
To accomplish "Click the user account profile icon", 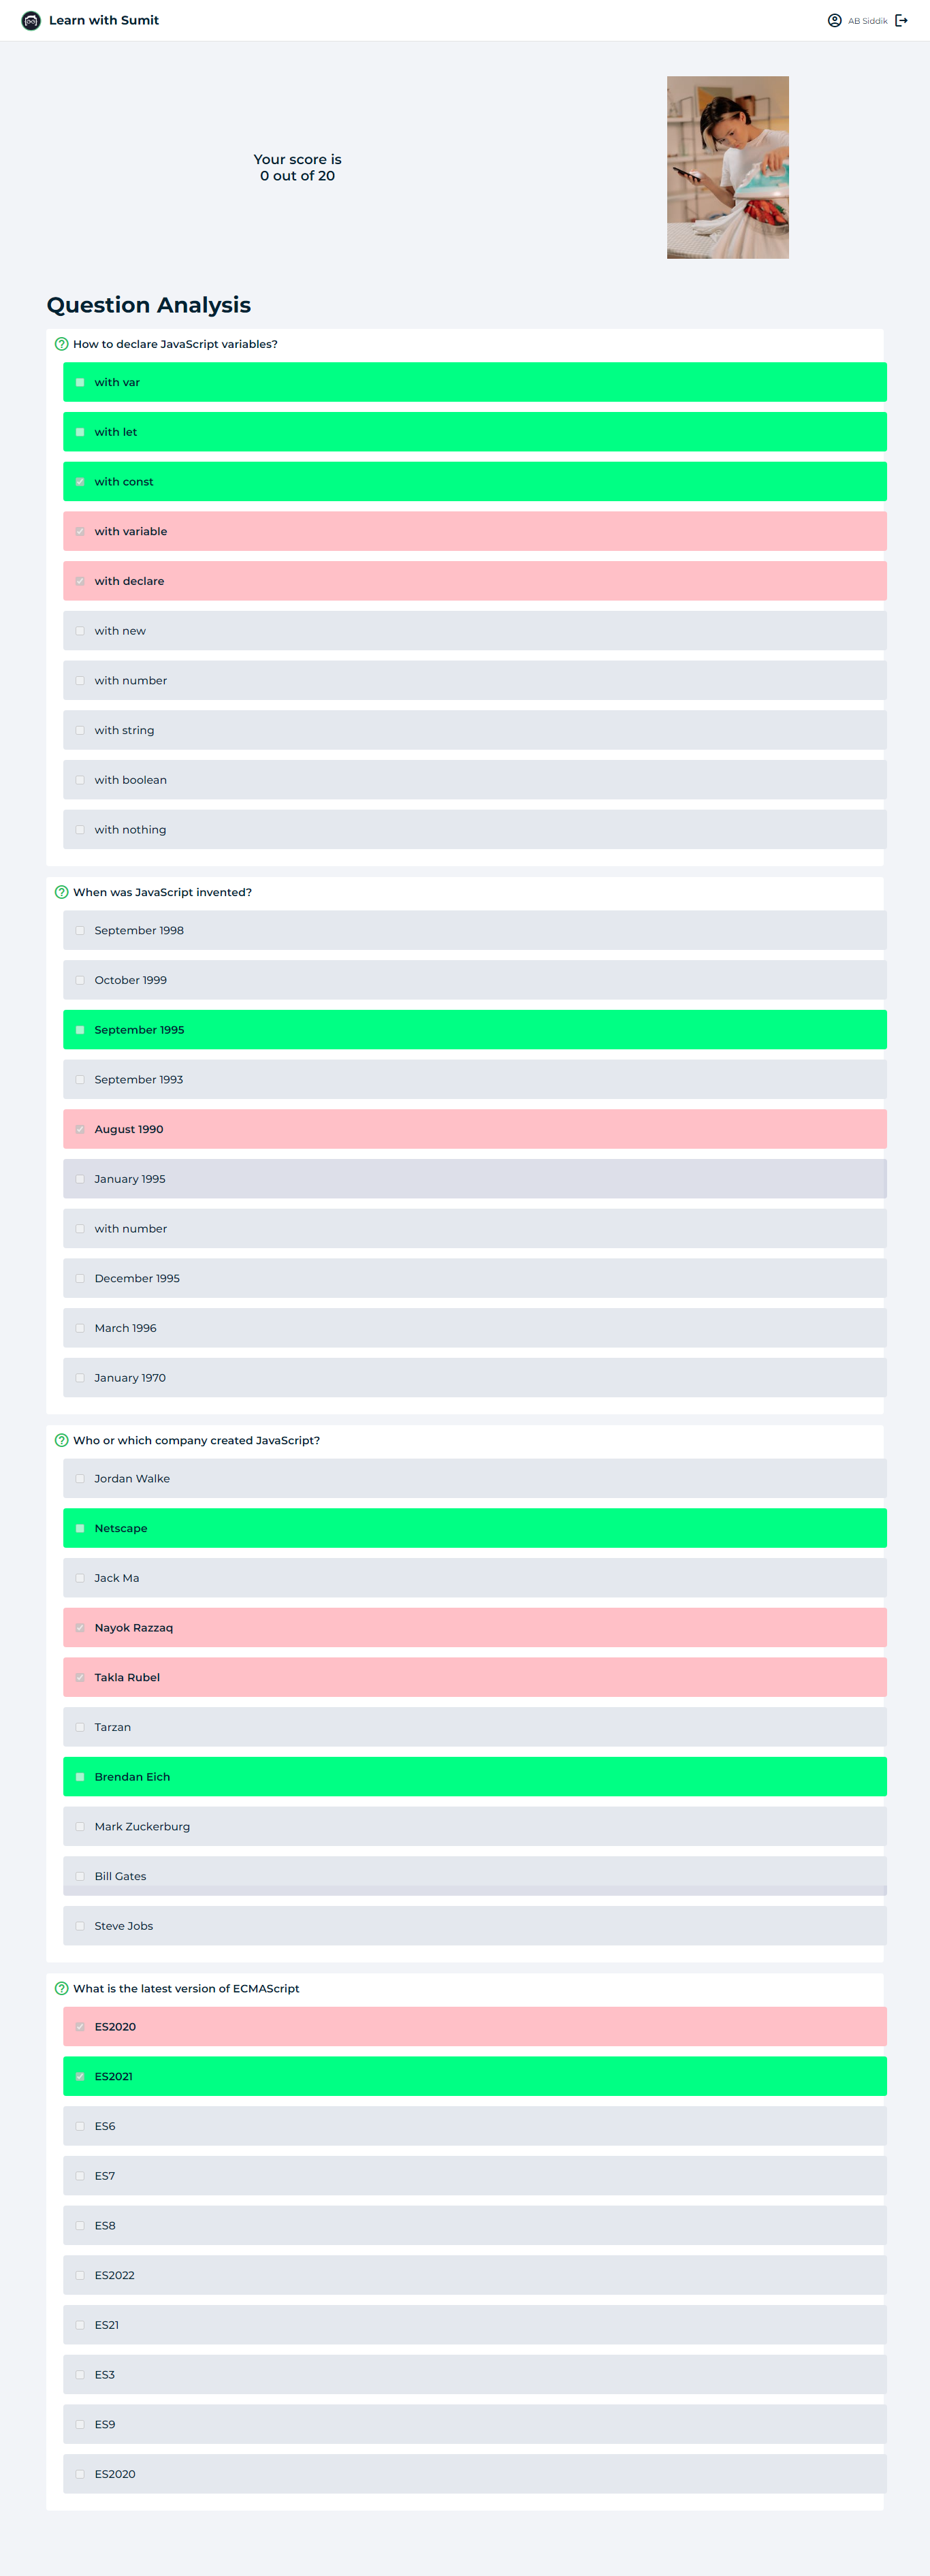I will pos(834,21).
